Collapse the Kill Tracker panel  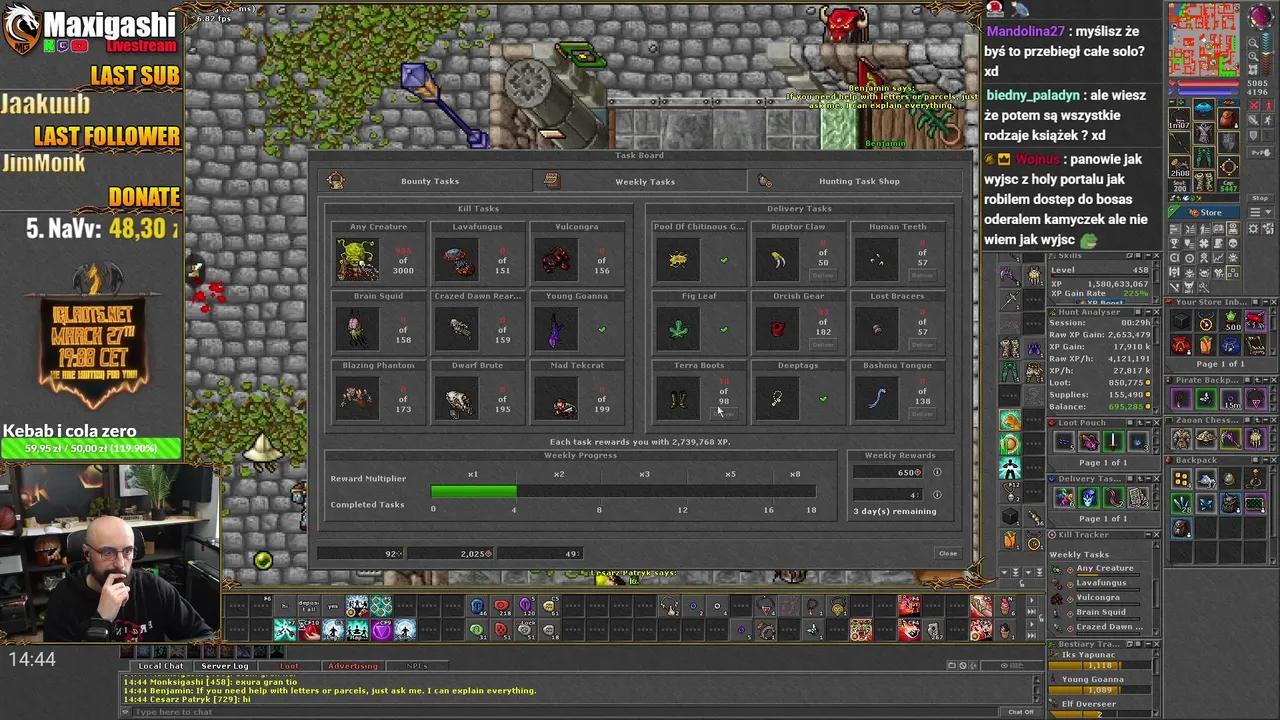(x=1148, y=533)
